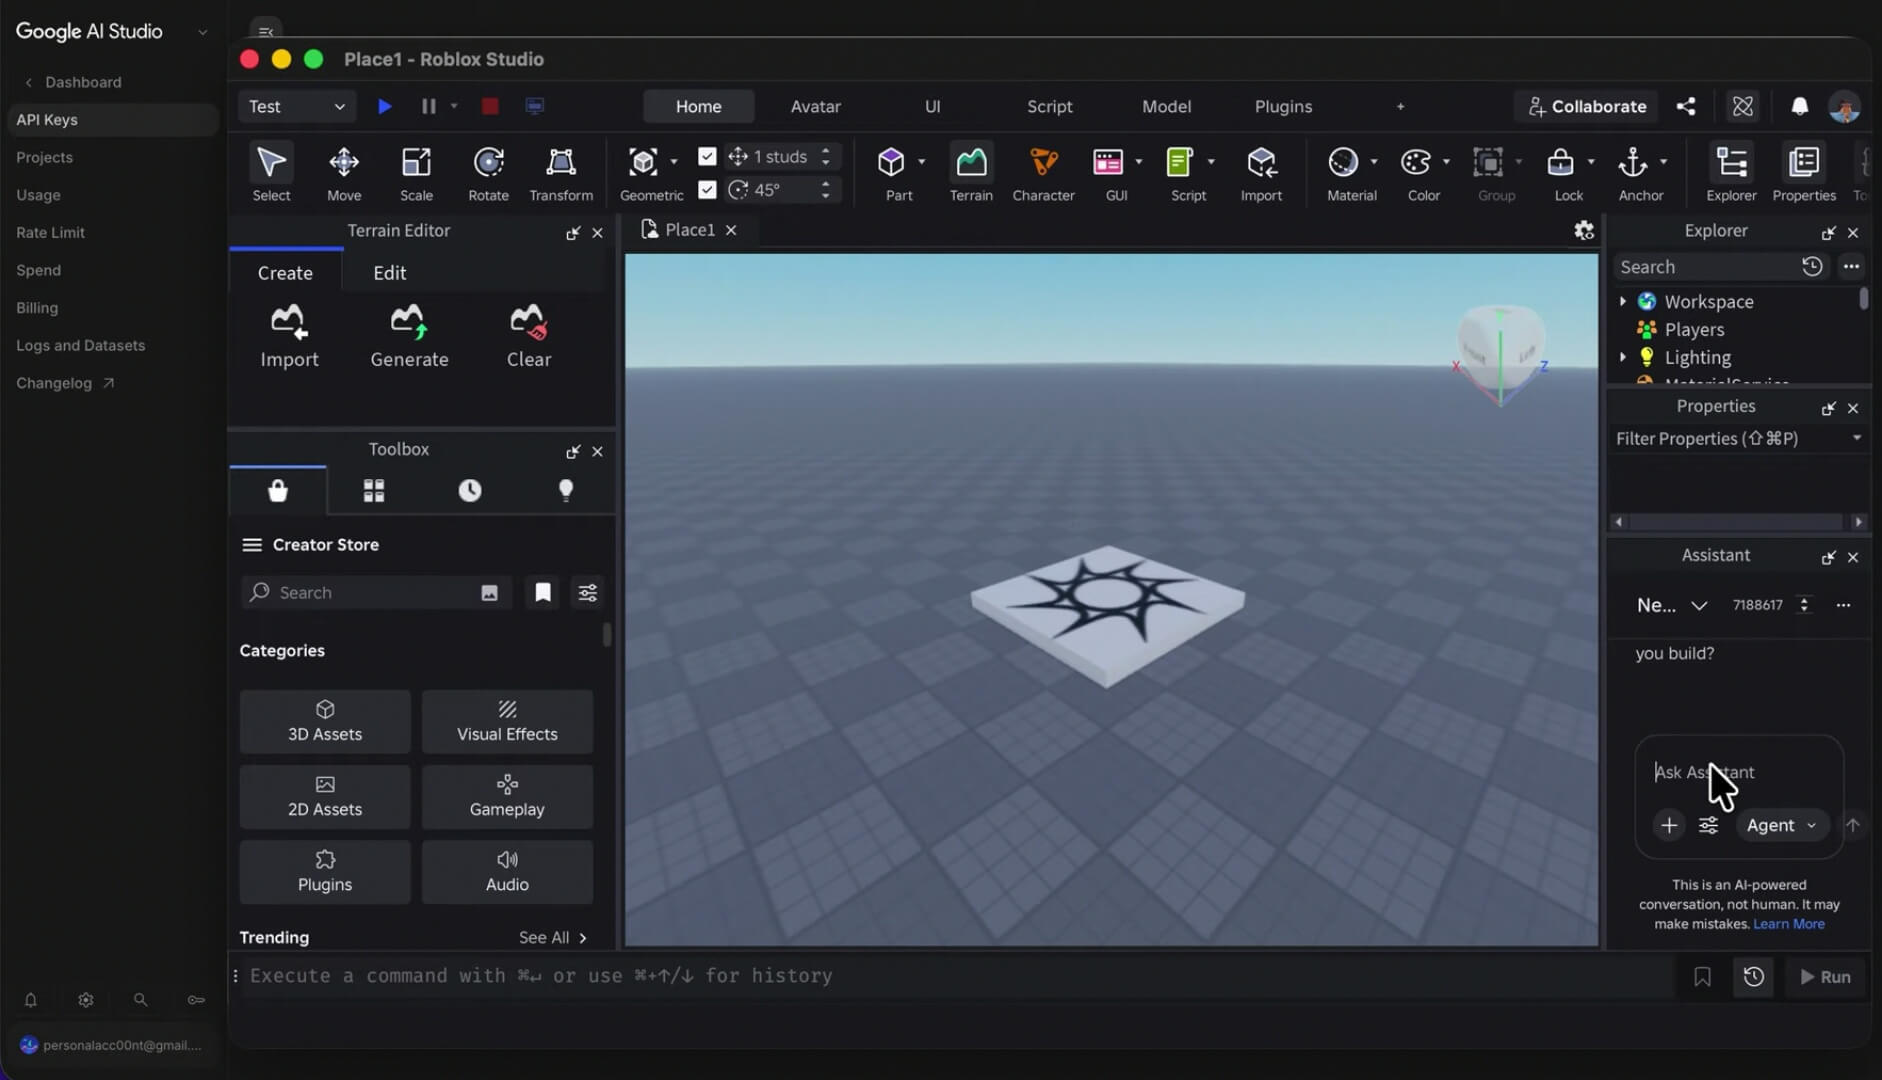Show the Properties panel from toolbar
This screenshot has height=1080, width=1882.
click(x=1804, y=172)
